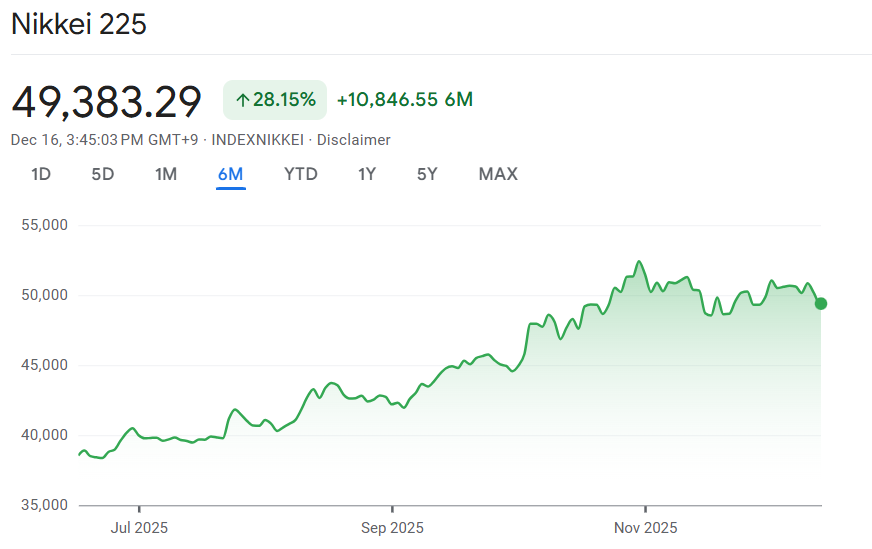The height and width of the screenshot is (549, 872).
Task: Click the chart's highest peak point
Action: 638,262
